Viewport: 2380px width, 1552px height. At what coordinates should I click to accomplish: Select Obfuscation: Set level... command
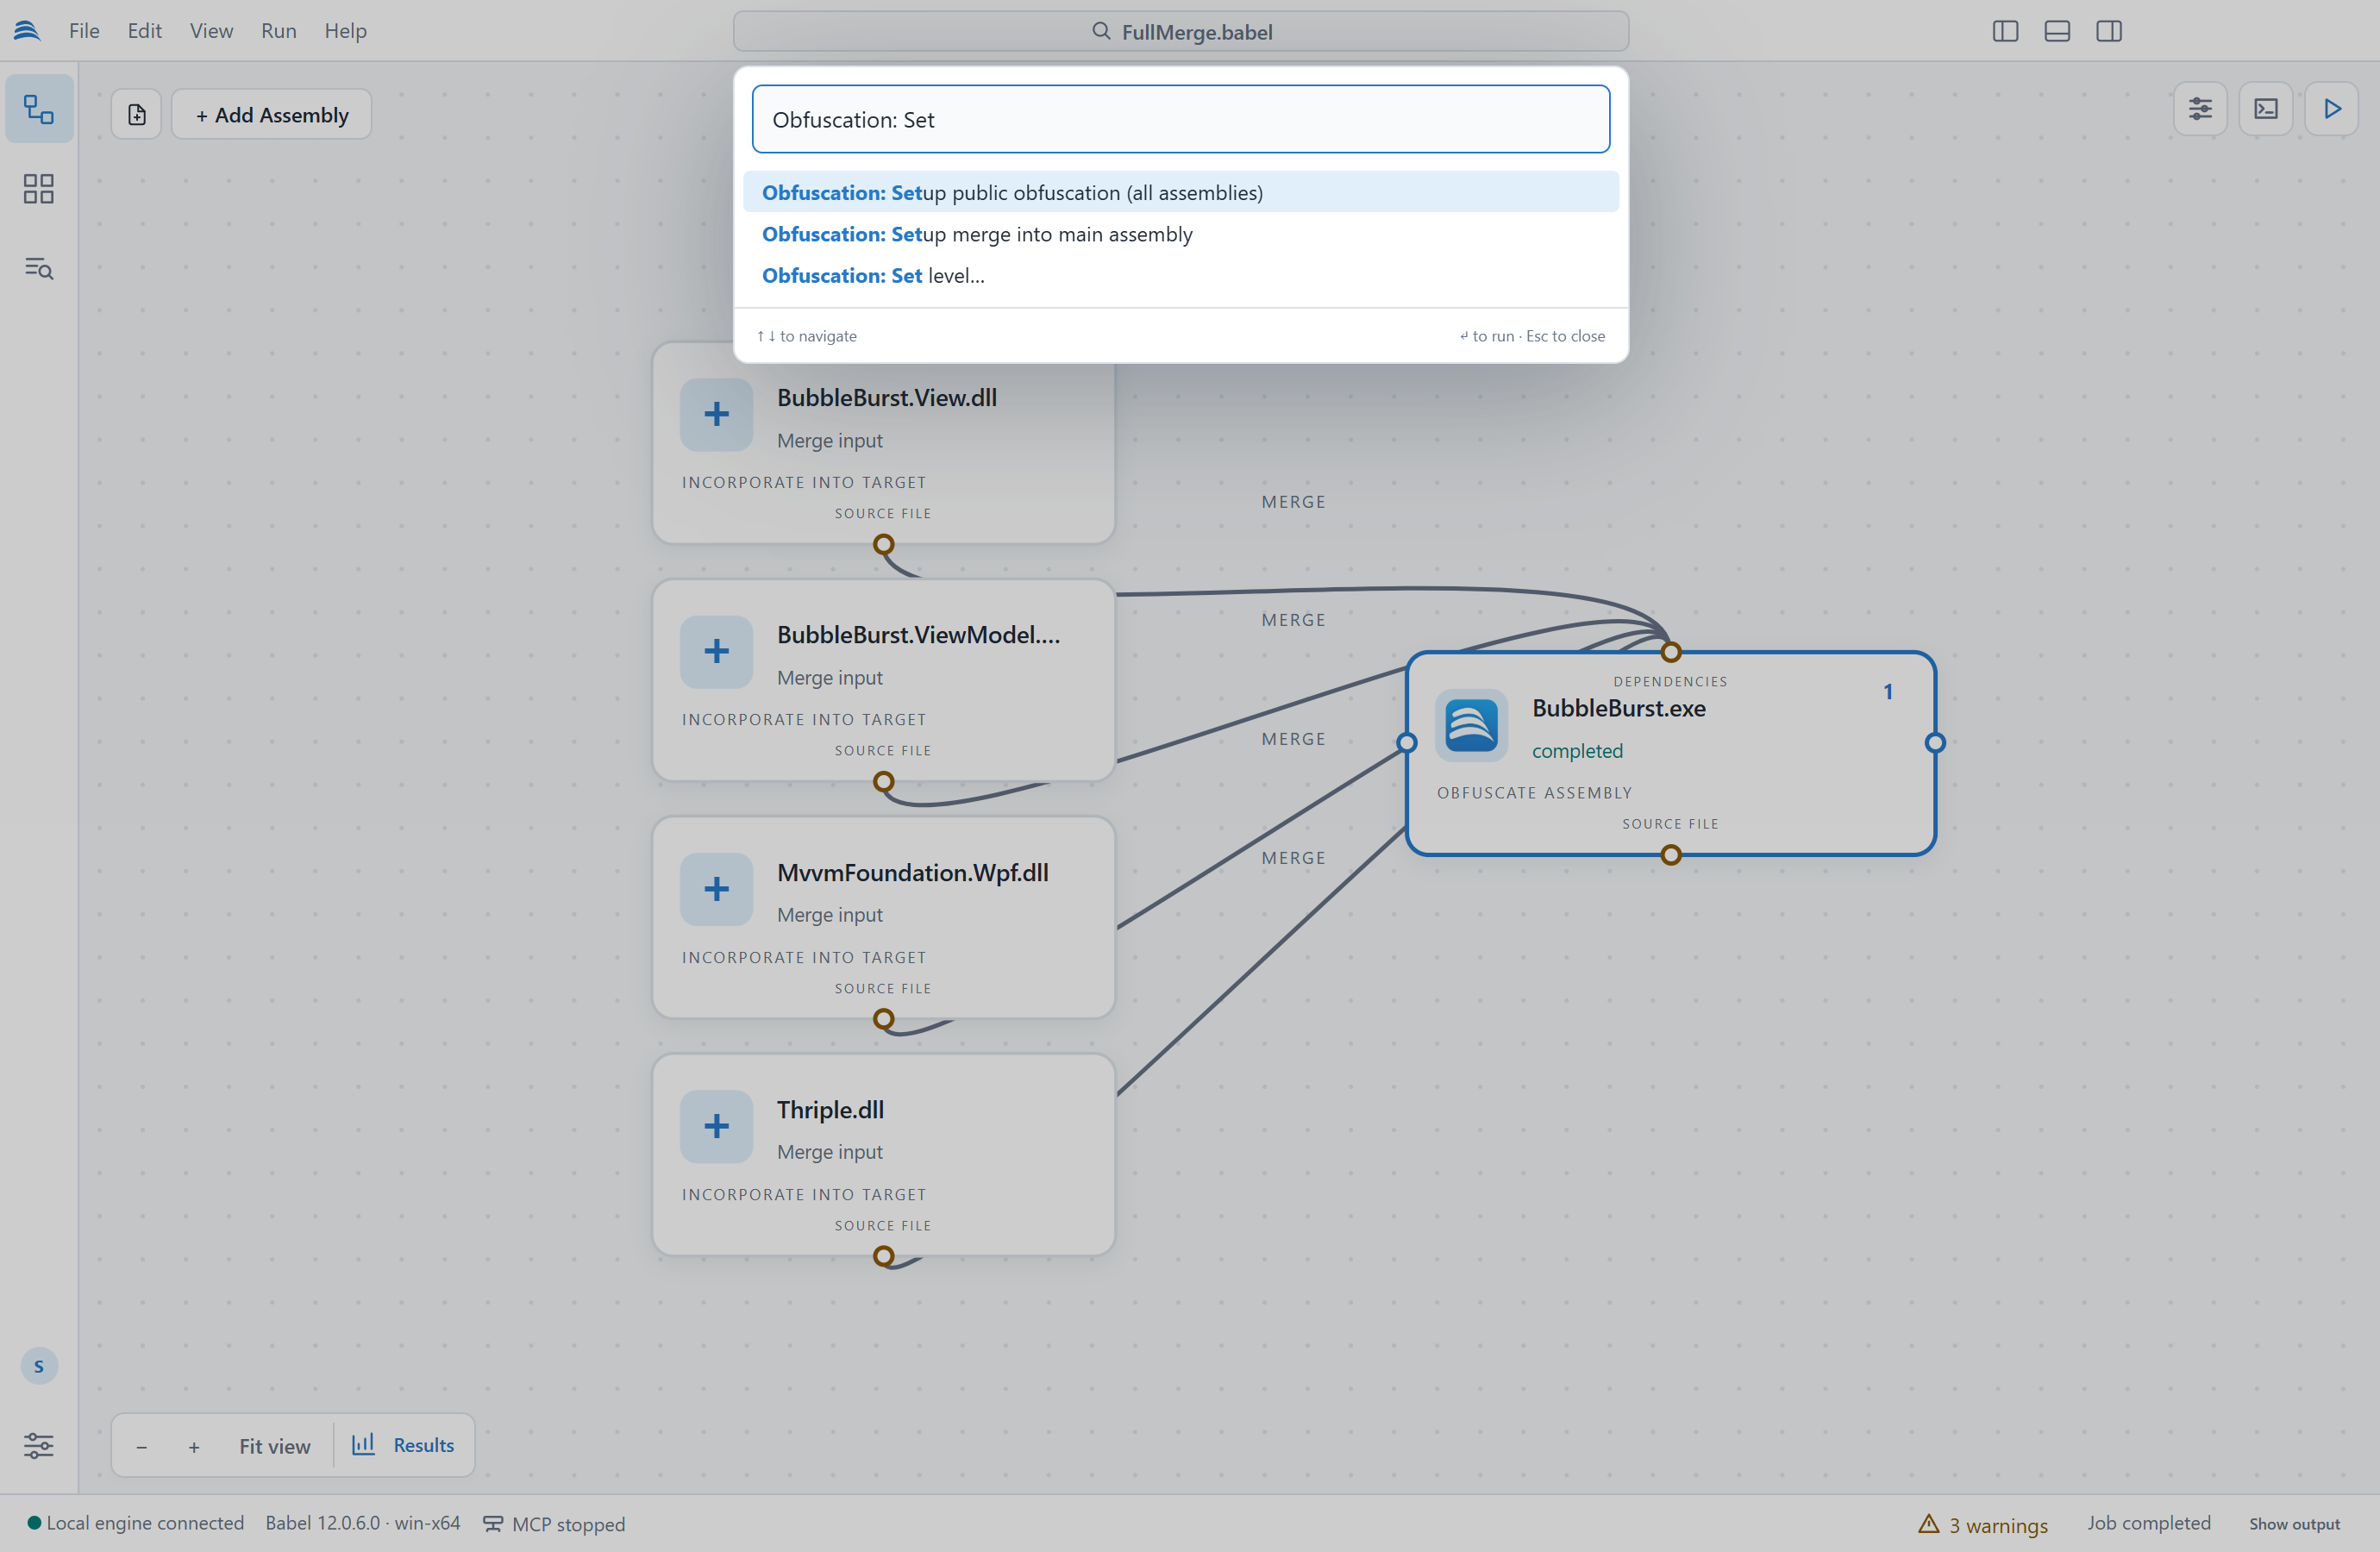click(1181, 275)
